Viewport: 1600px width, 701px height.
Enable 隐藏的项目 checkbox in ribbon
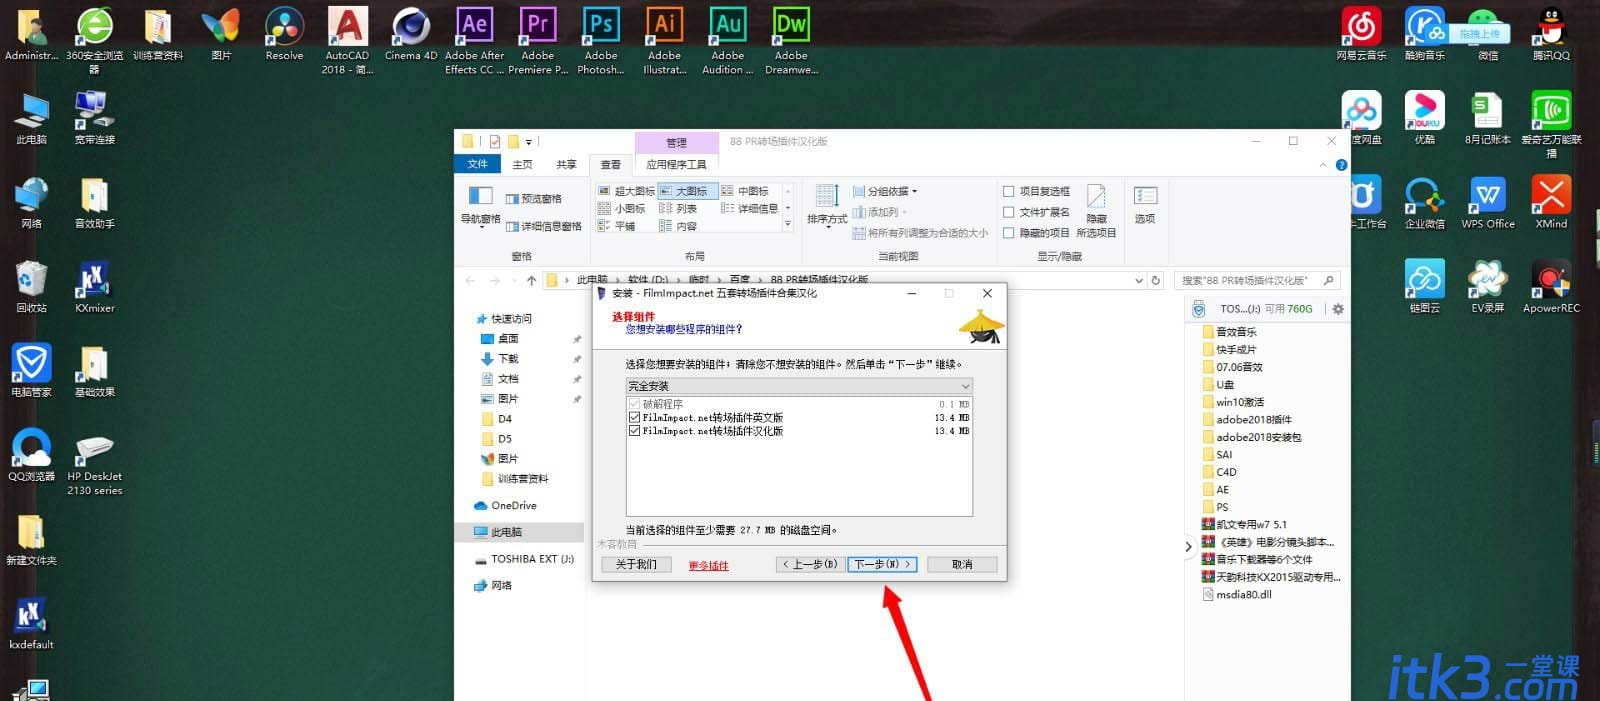pyautogui.click(x=1008, y=233)
